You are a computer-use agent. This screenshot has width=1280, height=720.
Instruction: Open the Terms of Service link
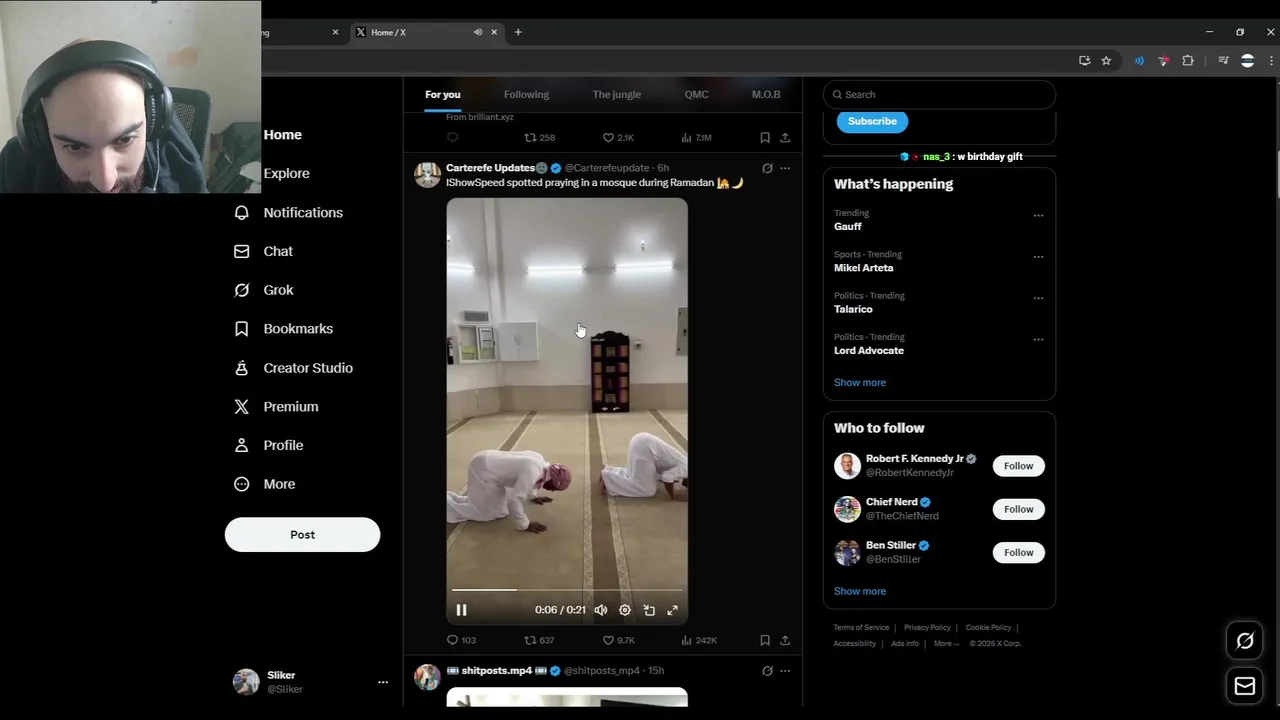point(861,628)
